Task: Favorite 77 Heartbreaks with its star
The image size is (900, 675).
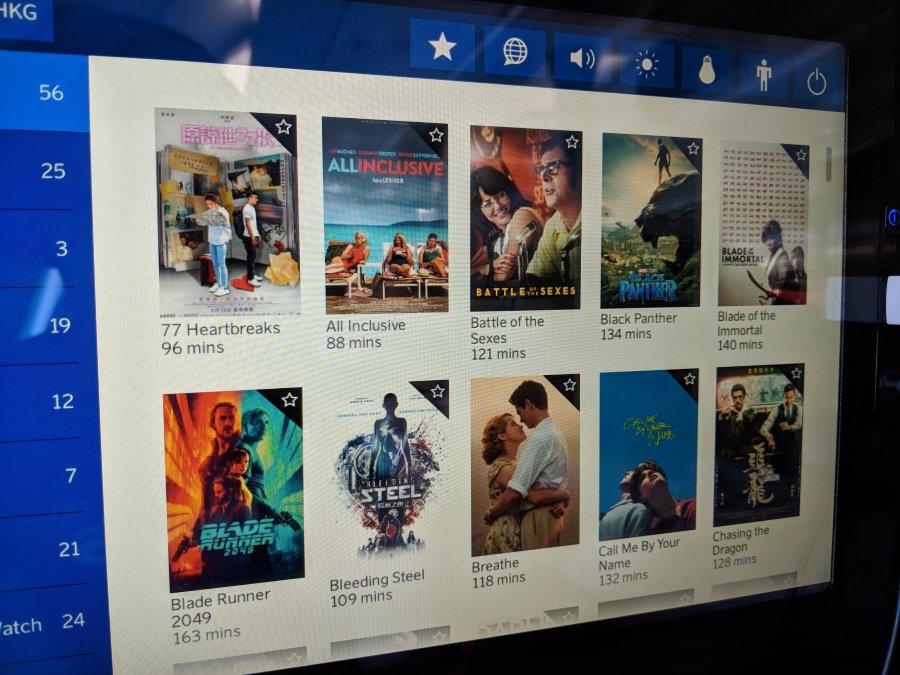Action: 284,127
